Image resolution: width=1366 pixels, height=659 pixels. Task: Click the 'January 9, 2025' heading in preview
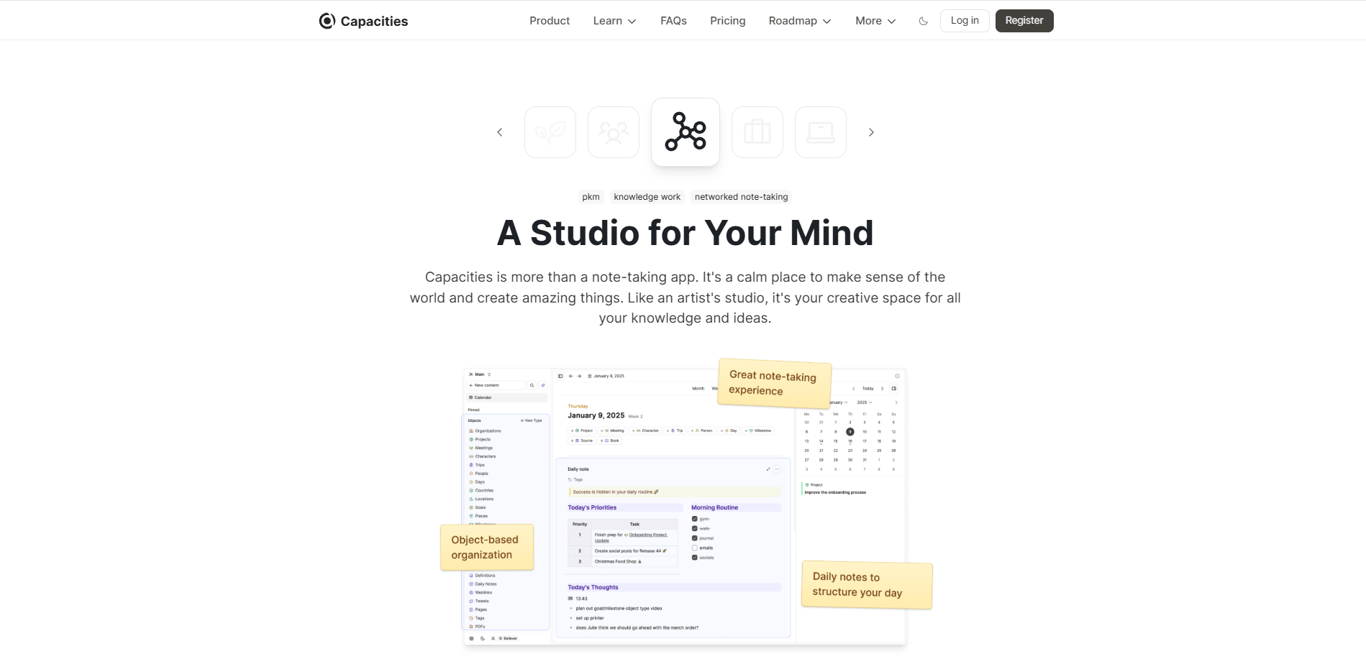coord(596,415)
